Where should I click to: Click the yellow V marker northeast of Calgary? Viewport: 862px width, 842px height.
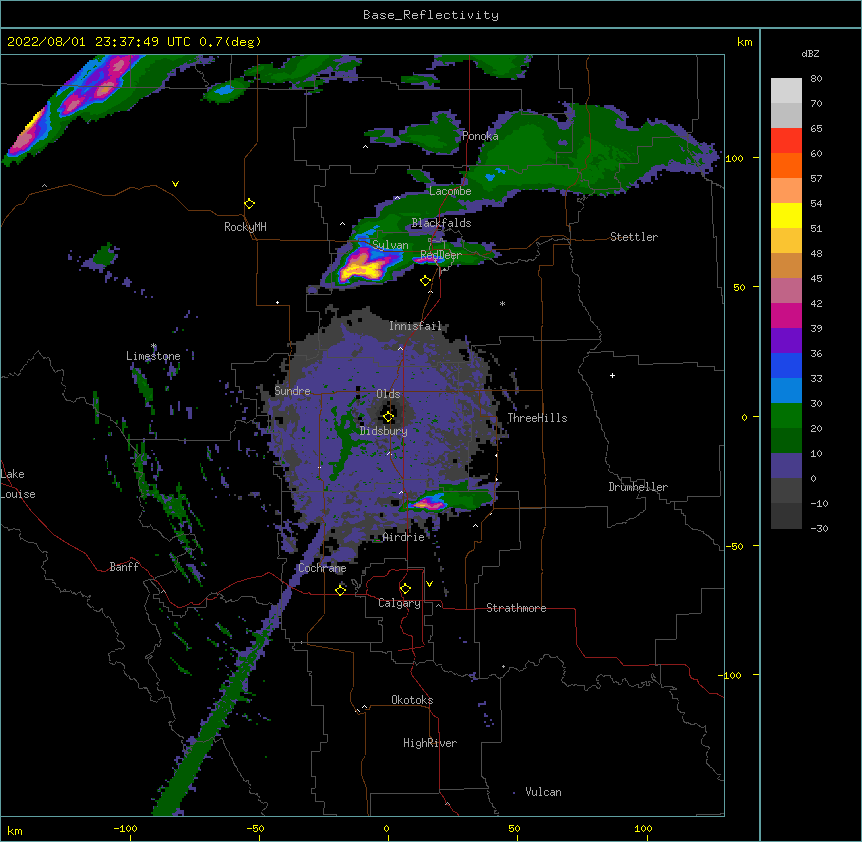[x=429, y=584]
